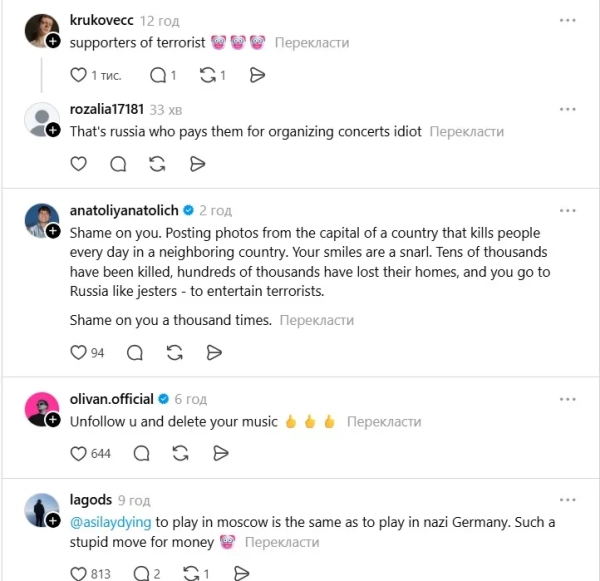The height and width of the screenshot is (581, 600).
Task: Reply to anatoliyanatolich's comment
Action: click(134, 352)
